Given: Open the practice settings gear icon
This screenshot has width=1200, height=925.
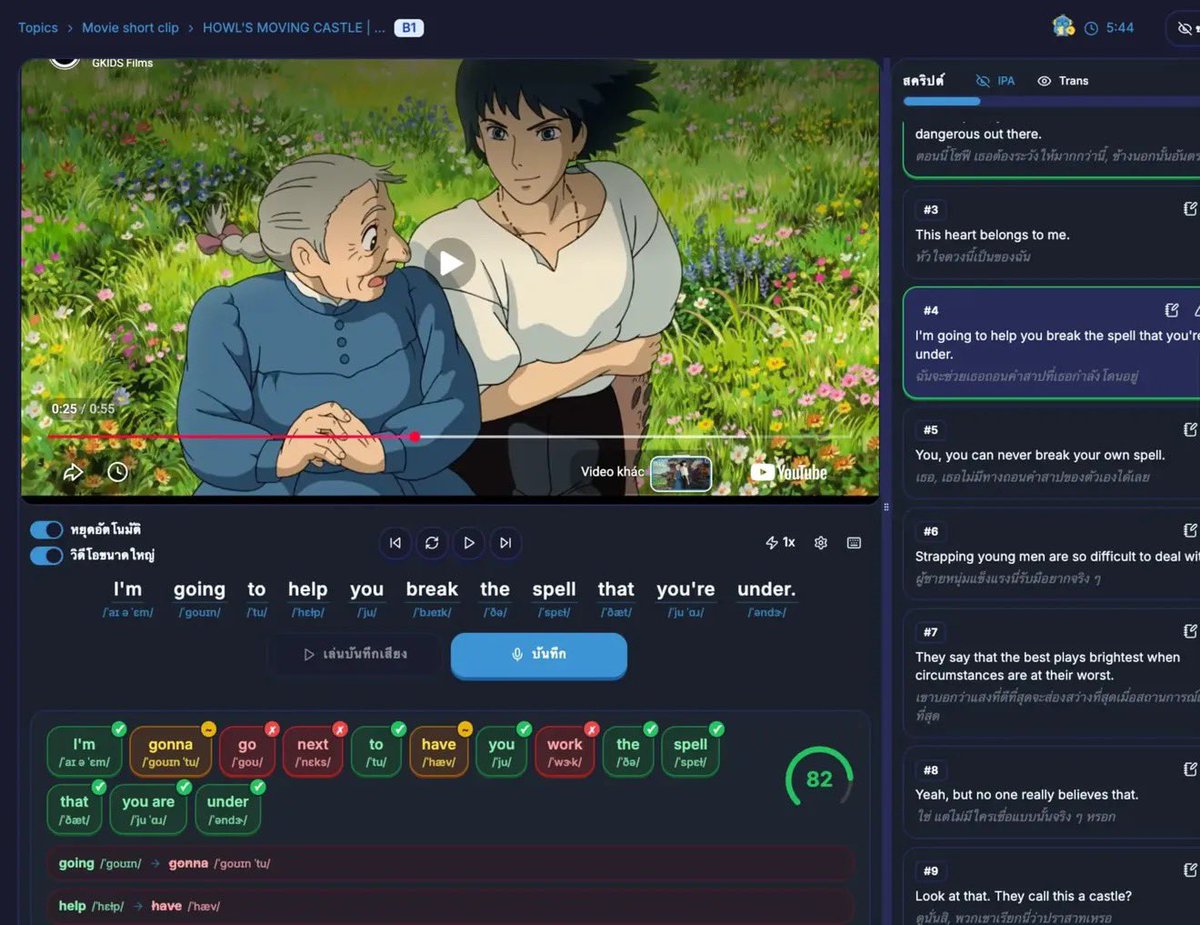Looking at the screenshot, I should (821, 543).
